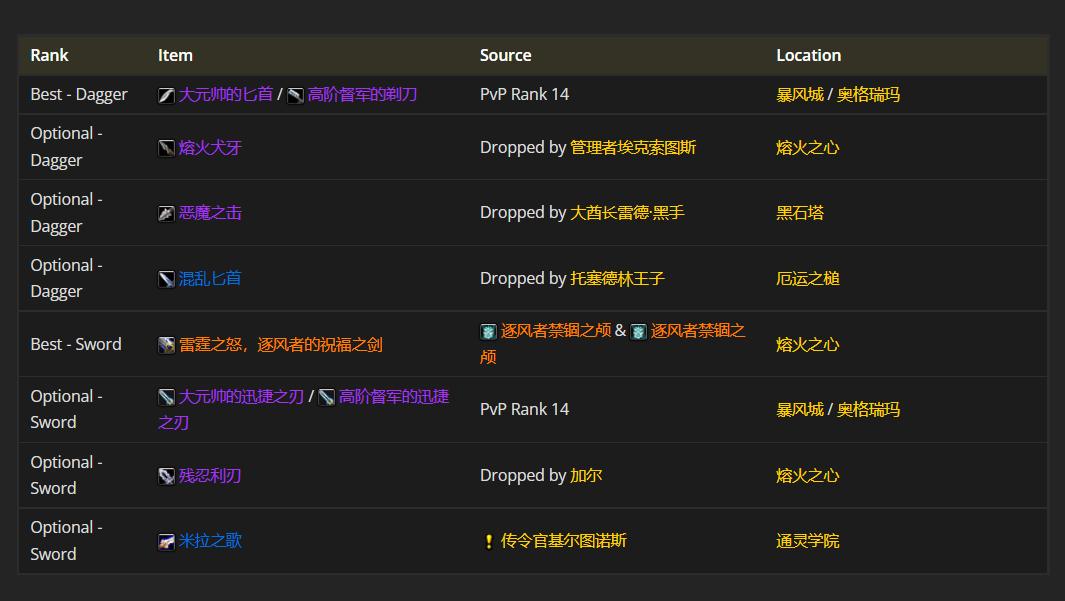Open the 传令官基尔图诺斯 quest link
This screenshot has height=601, width=1065.
click(564, 541)
